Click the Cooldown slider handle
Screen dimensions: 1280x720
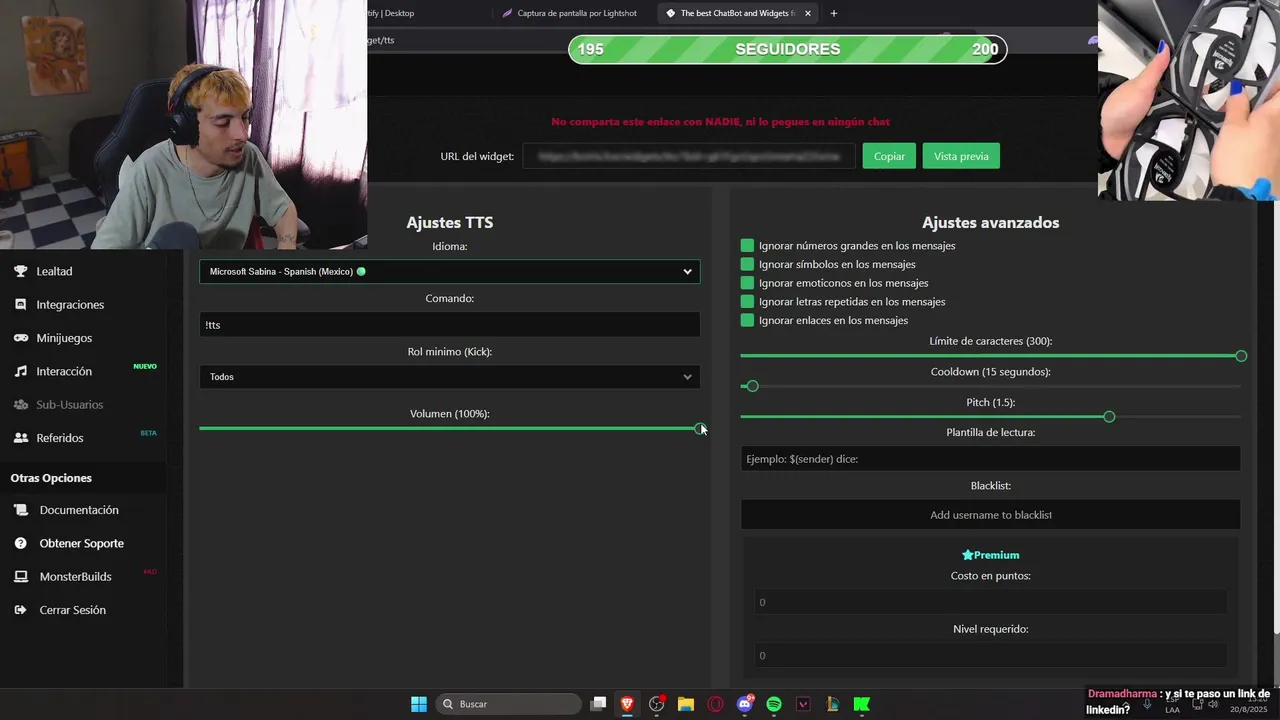pyautogui.click(x=753, y=386)
